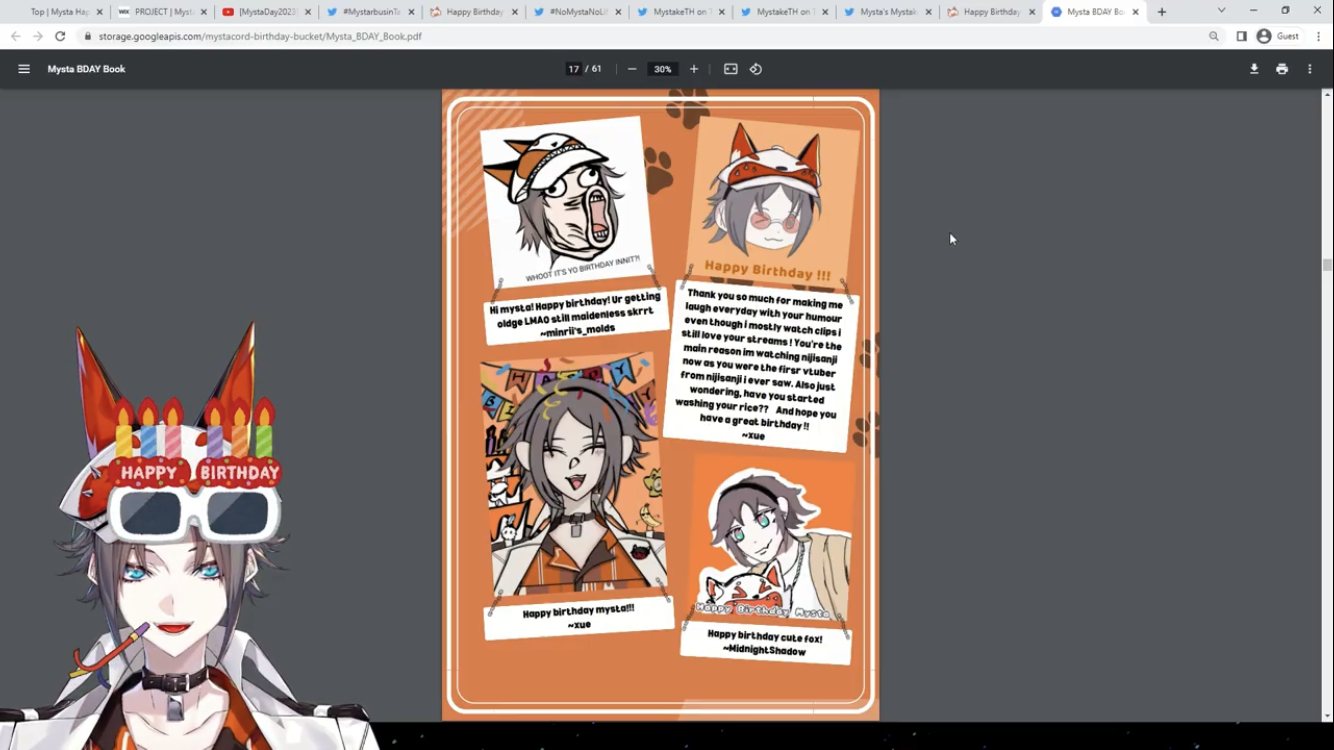Open the PDF viewer more actions menu
The width and height of the screenshot is (1334, 750).
coord(1310,69)
